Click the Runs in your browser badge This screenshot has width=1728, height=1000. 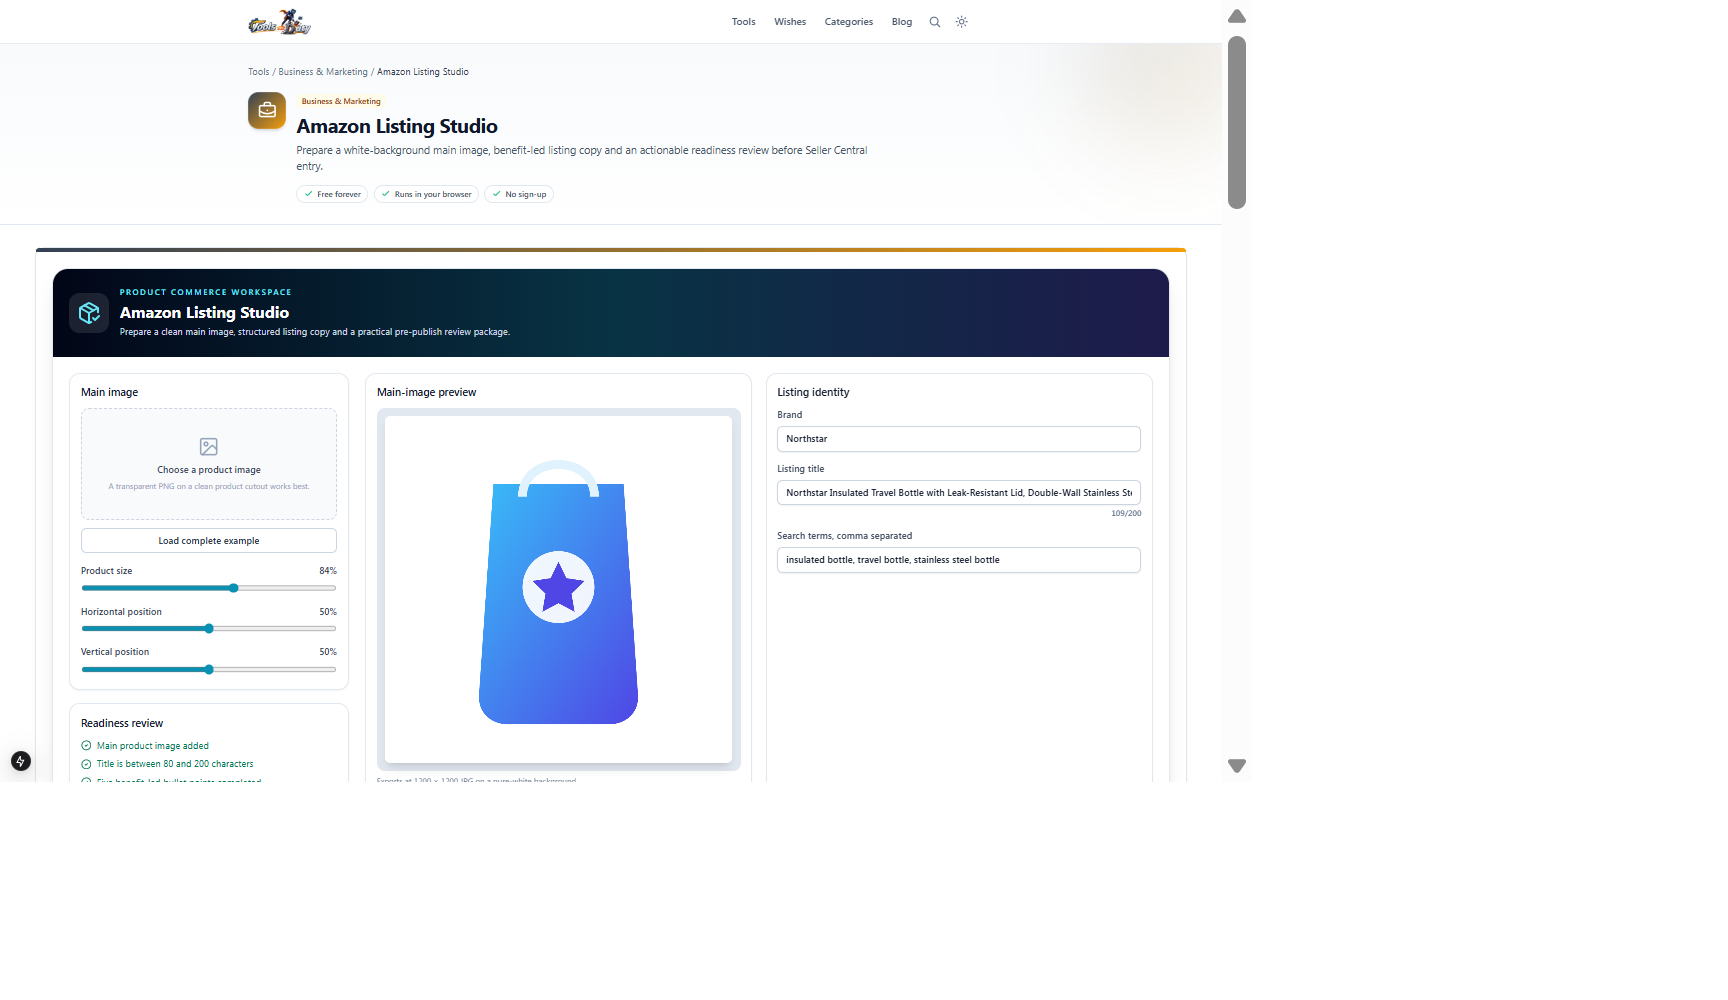(x=426, y=194)
